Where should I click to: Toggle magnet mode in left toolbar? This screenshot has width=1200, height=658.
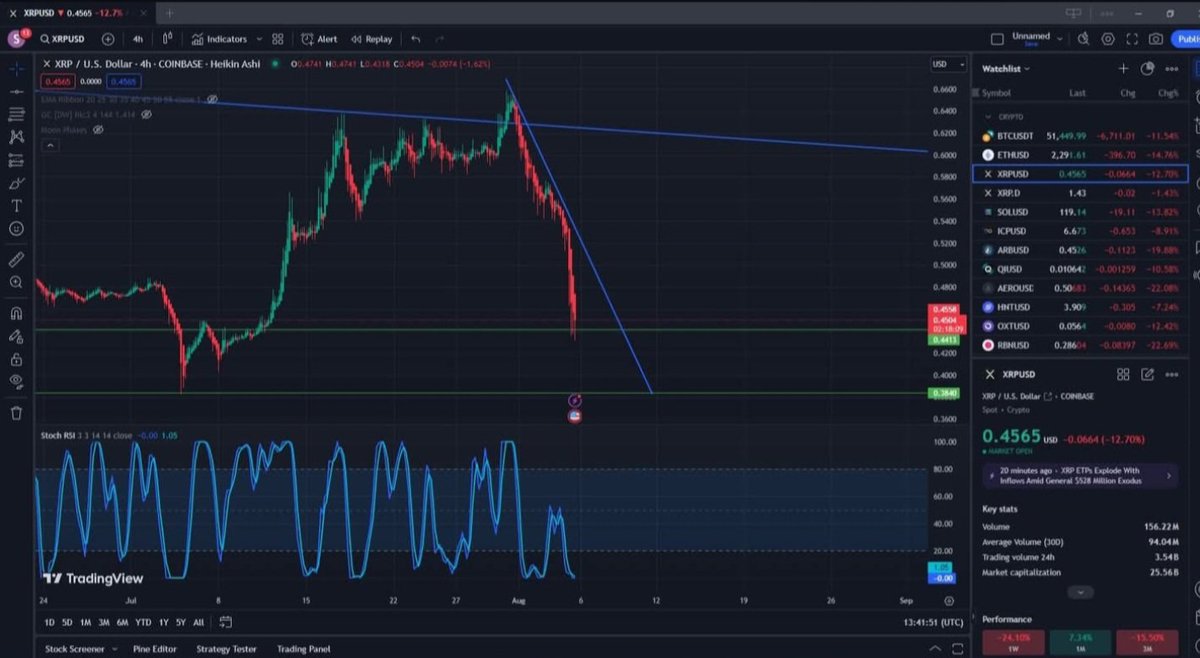16,313
